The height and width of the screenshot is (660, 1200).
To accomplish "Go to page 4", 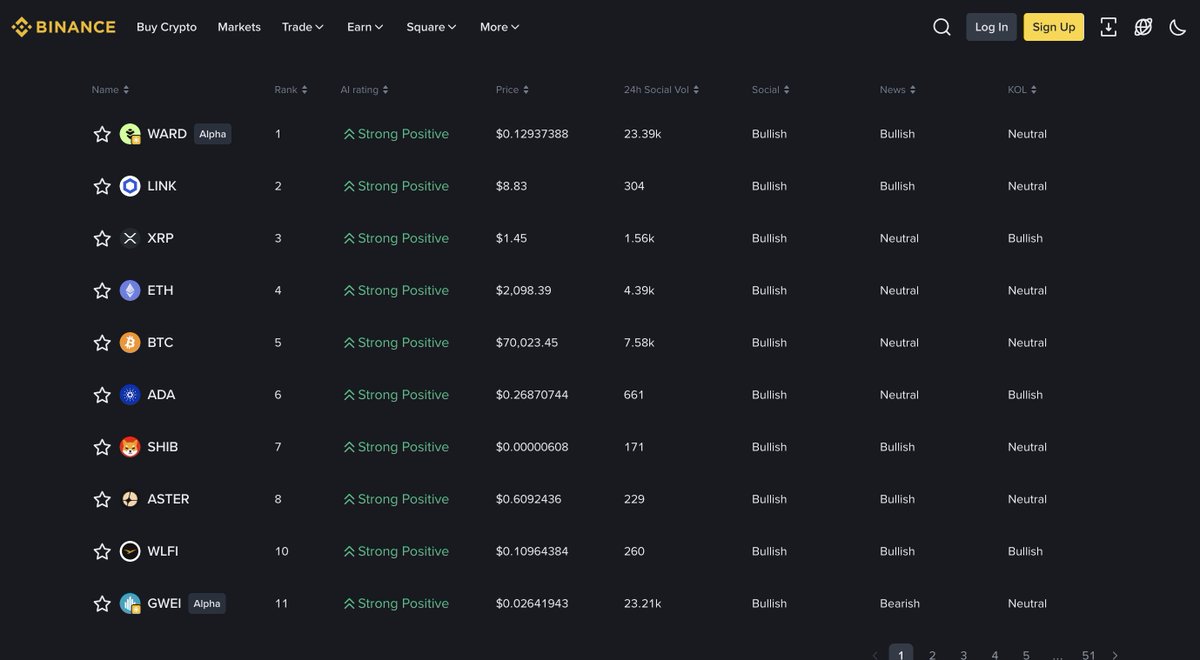I will click(994, 655).
